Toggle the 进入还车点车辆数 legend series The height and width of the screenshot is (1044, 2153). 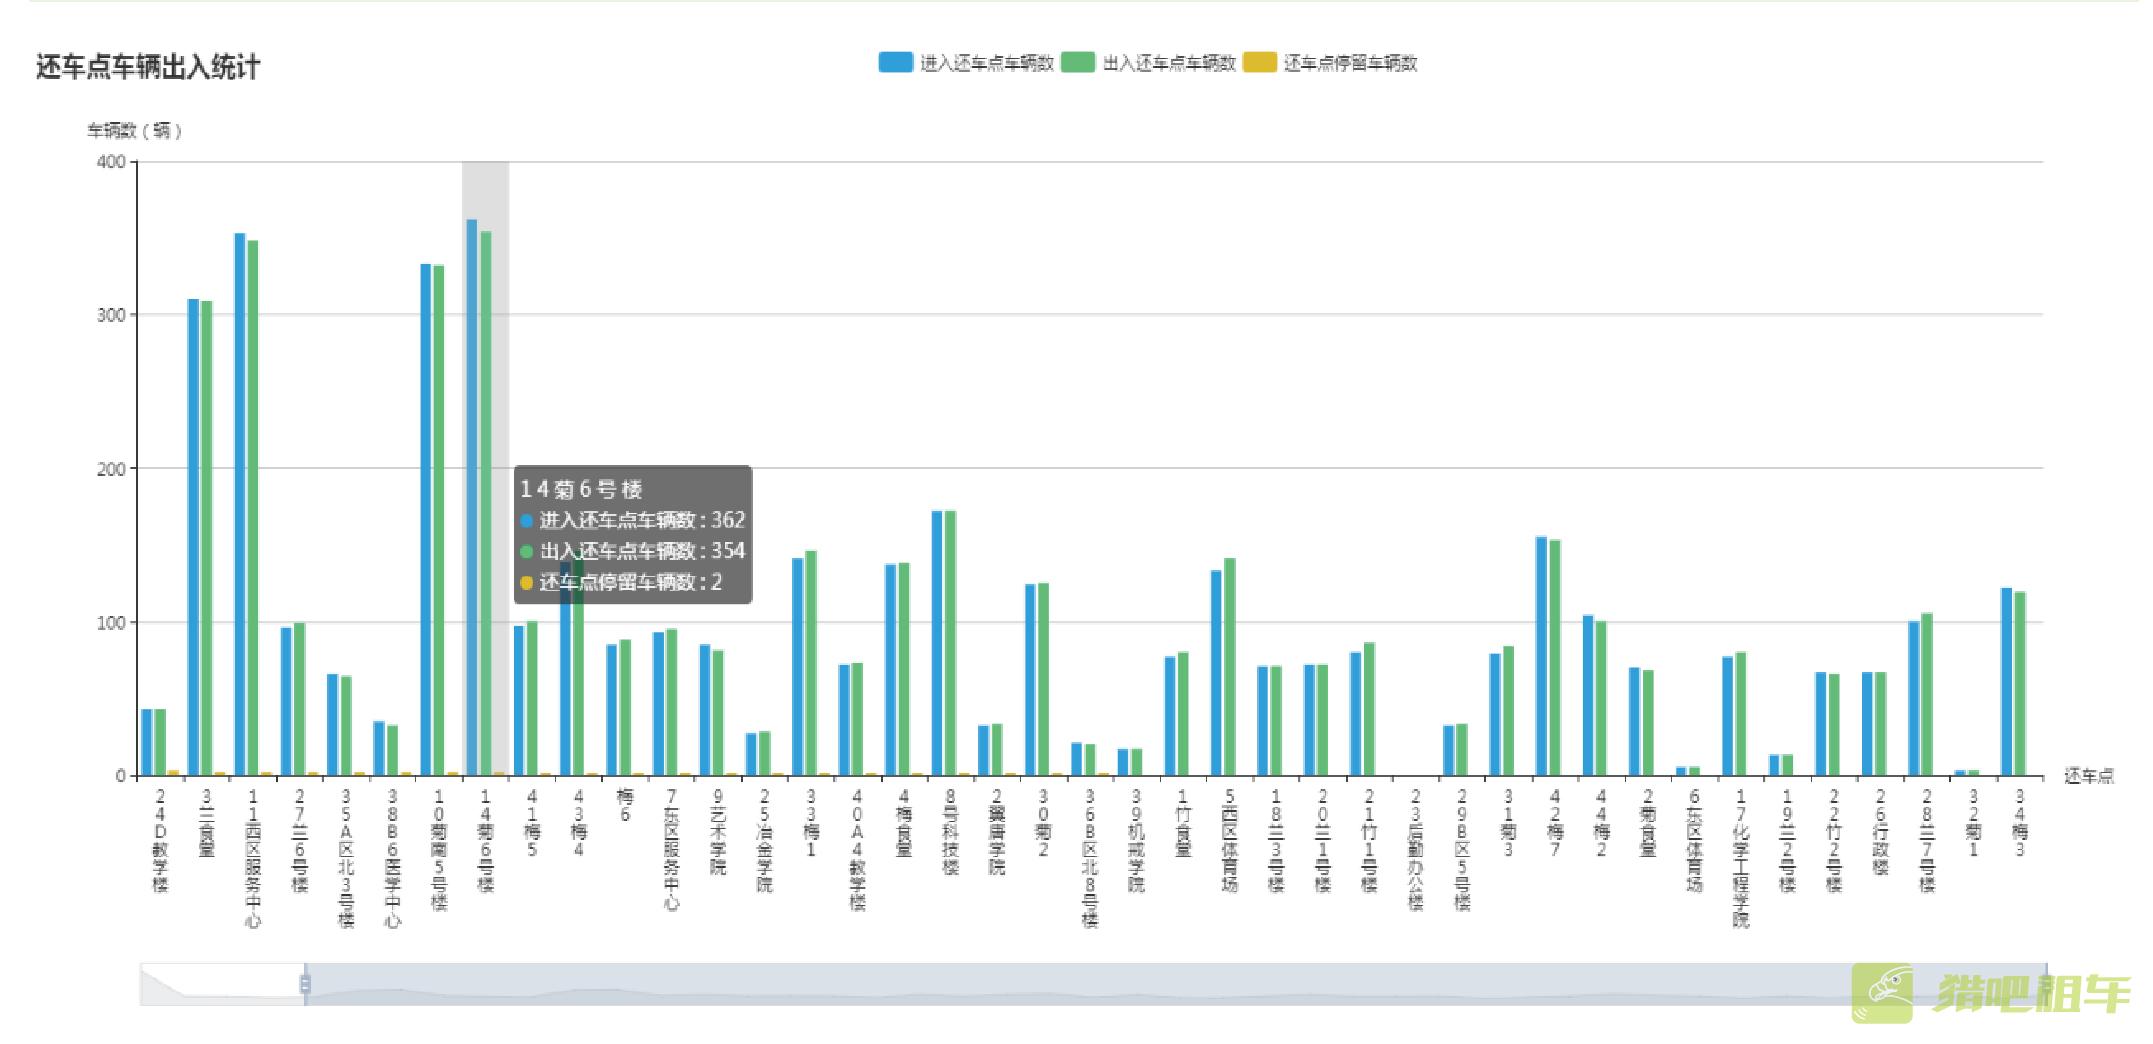coord(966,63)
